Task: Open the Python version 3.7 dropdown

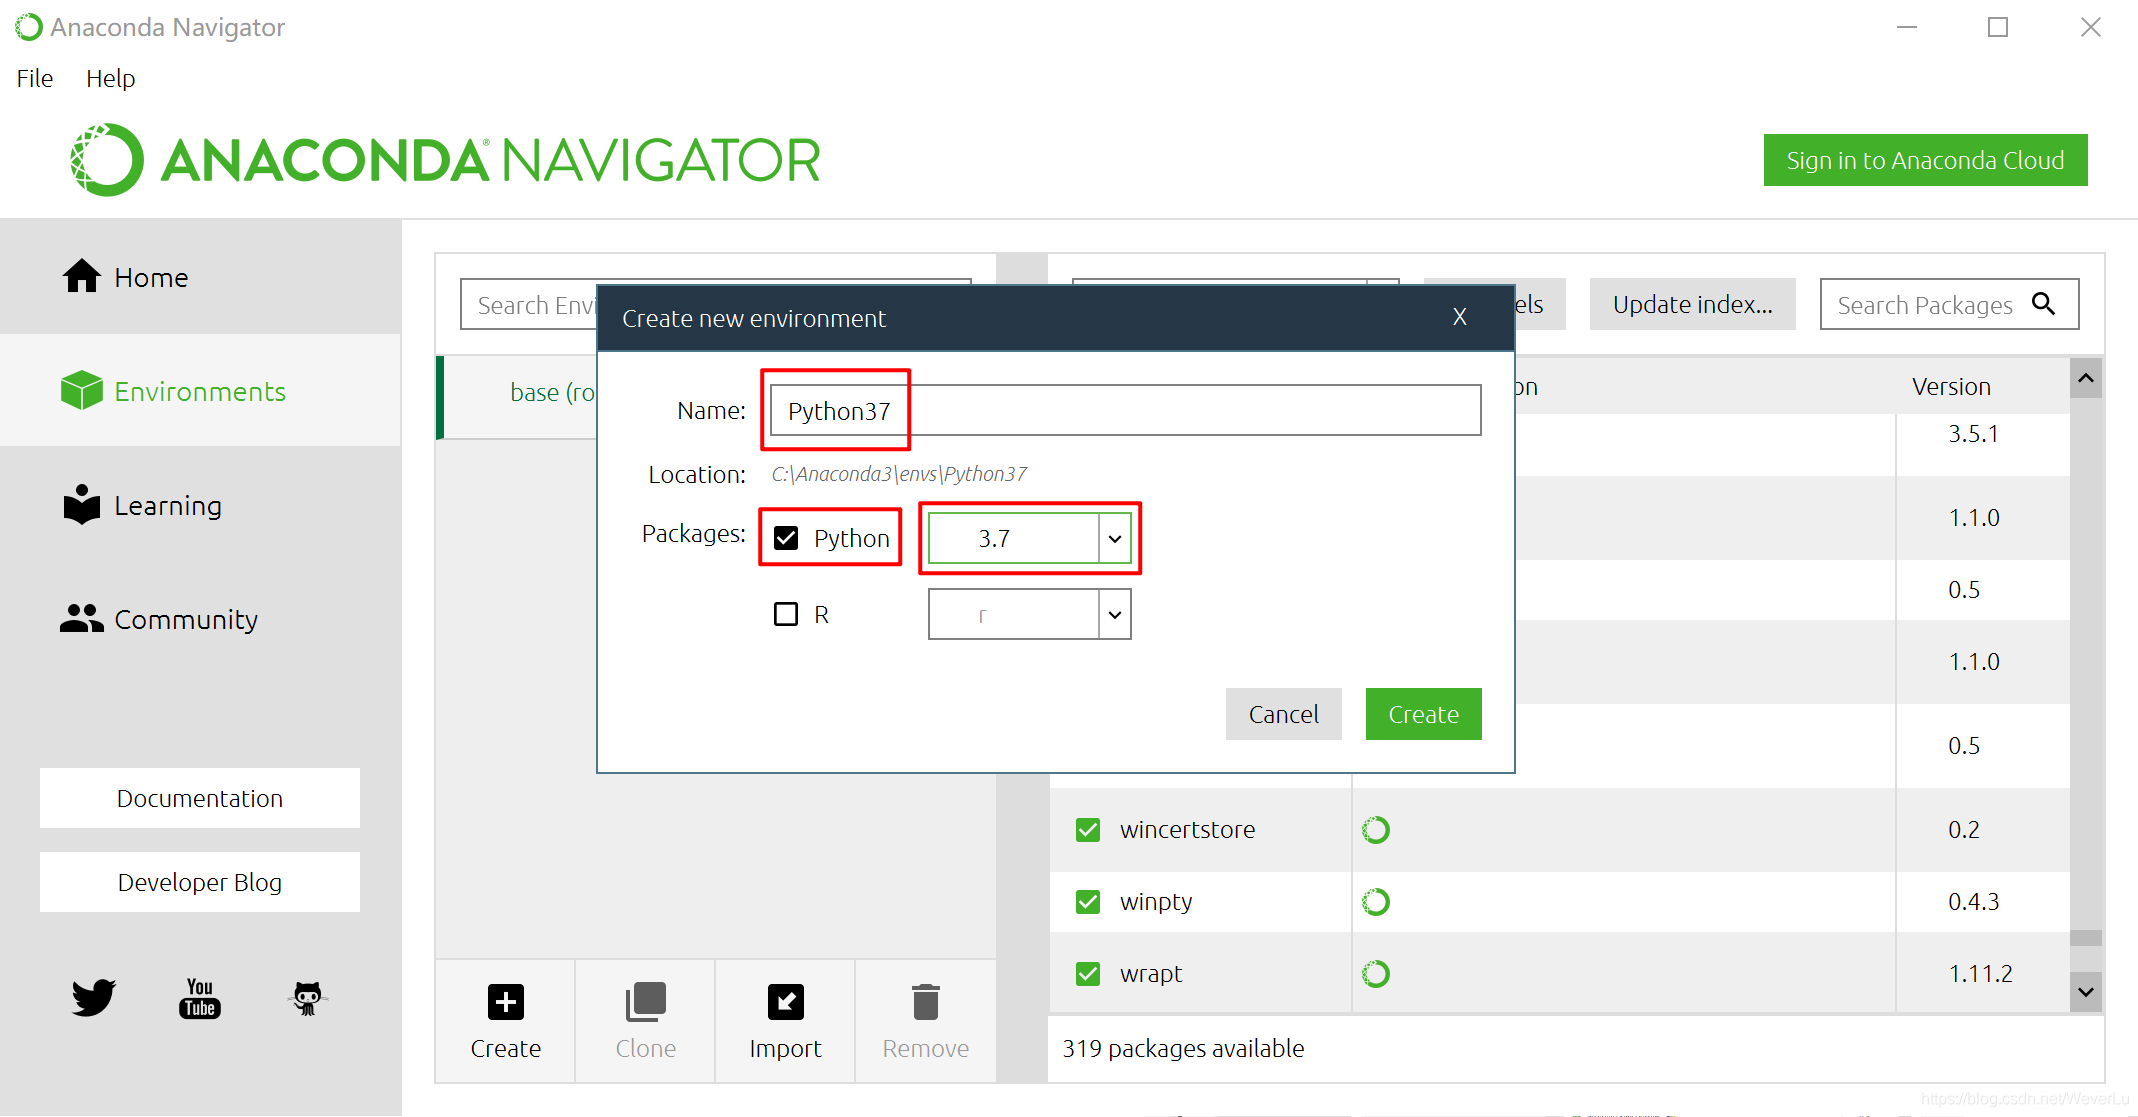Action: [1114, 539]
